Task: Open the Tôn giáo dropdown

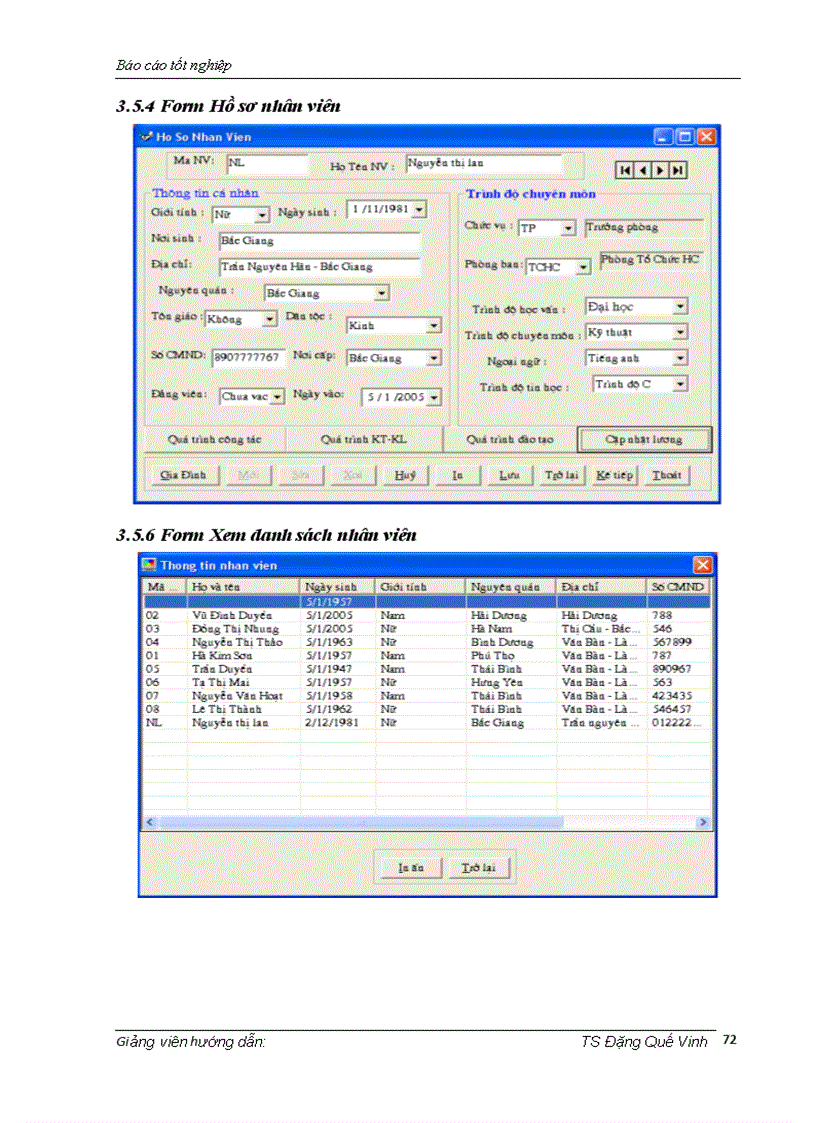Action: click(x=268, y=318)
